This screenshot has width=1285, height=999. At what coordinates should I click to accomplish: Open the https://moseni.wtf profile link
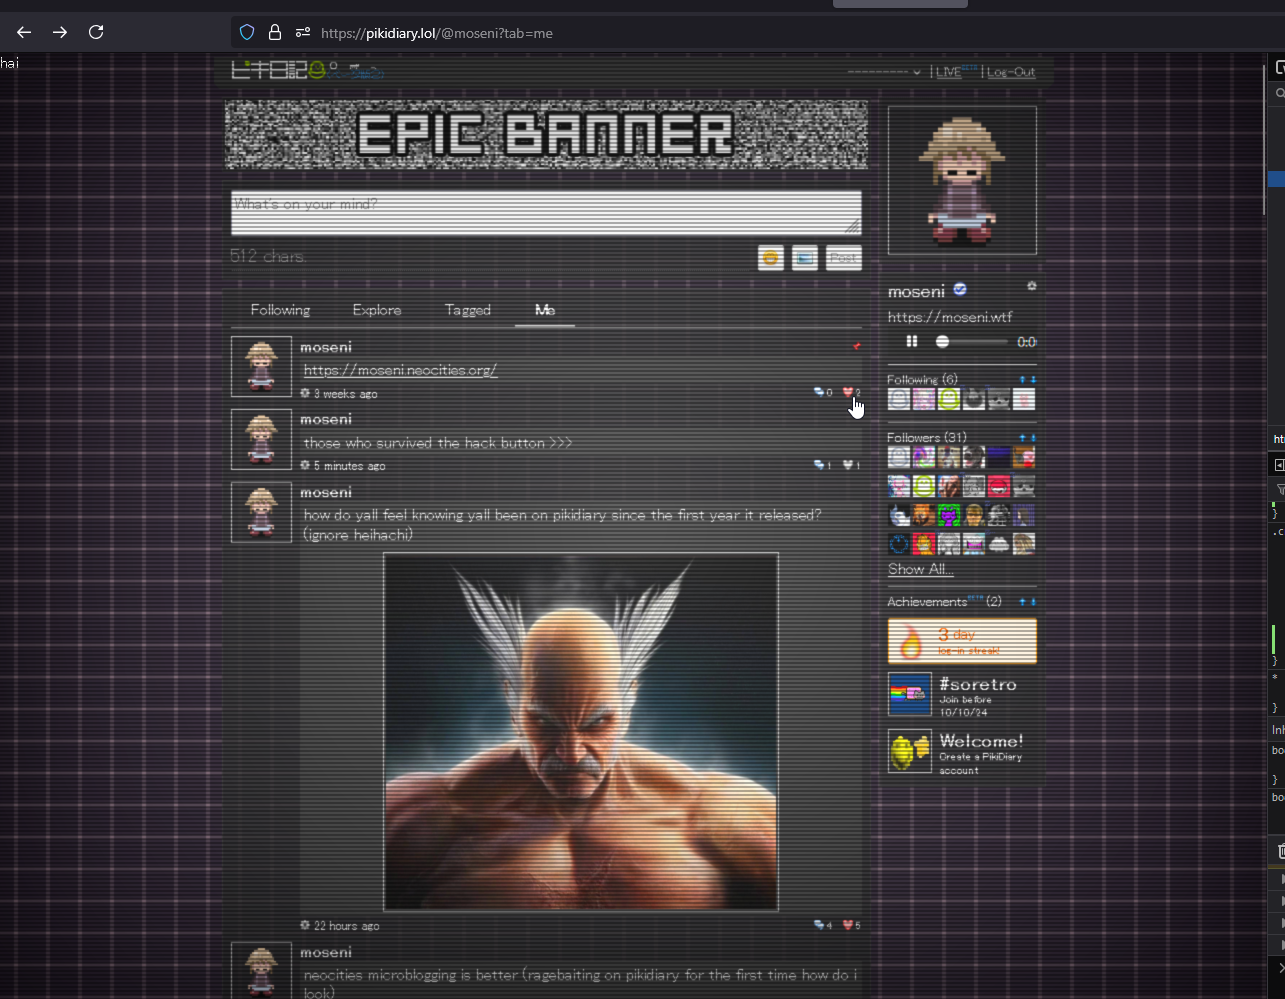point(950,317)
